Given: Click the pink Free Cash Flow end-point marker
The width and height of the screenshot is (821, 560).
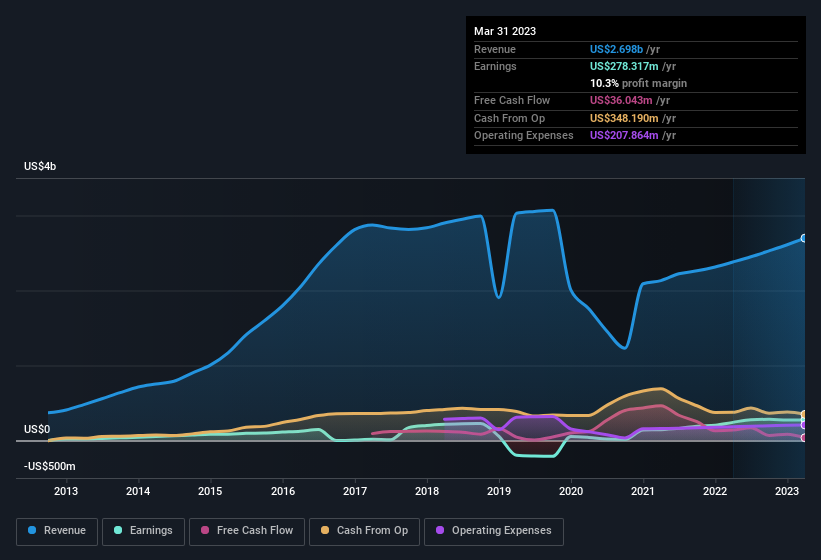Looking at the screenshot, I should coord(804,437).
